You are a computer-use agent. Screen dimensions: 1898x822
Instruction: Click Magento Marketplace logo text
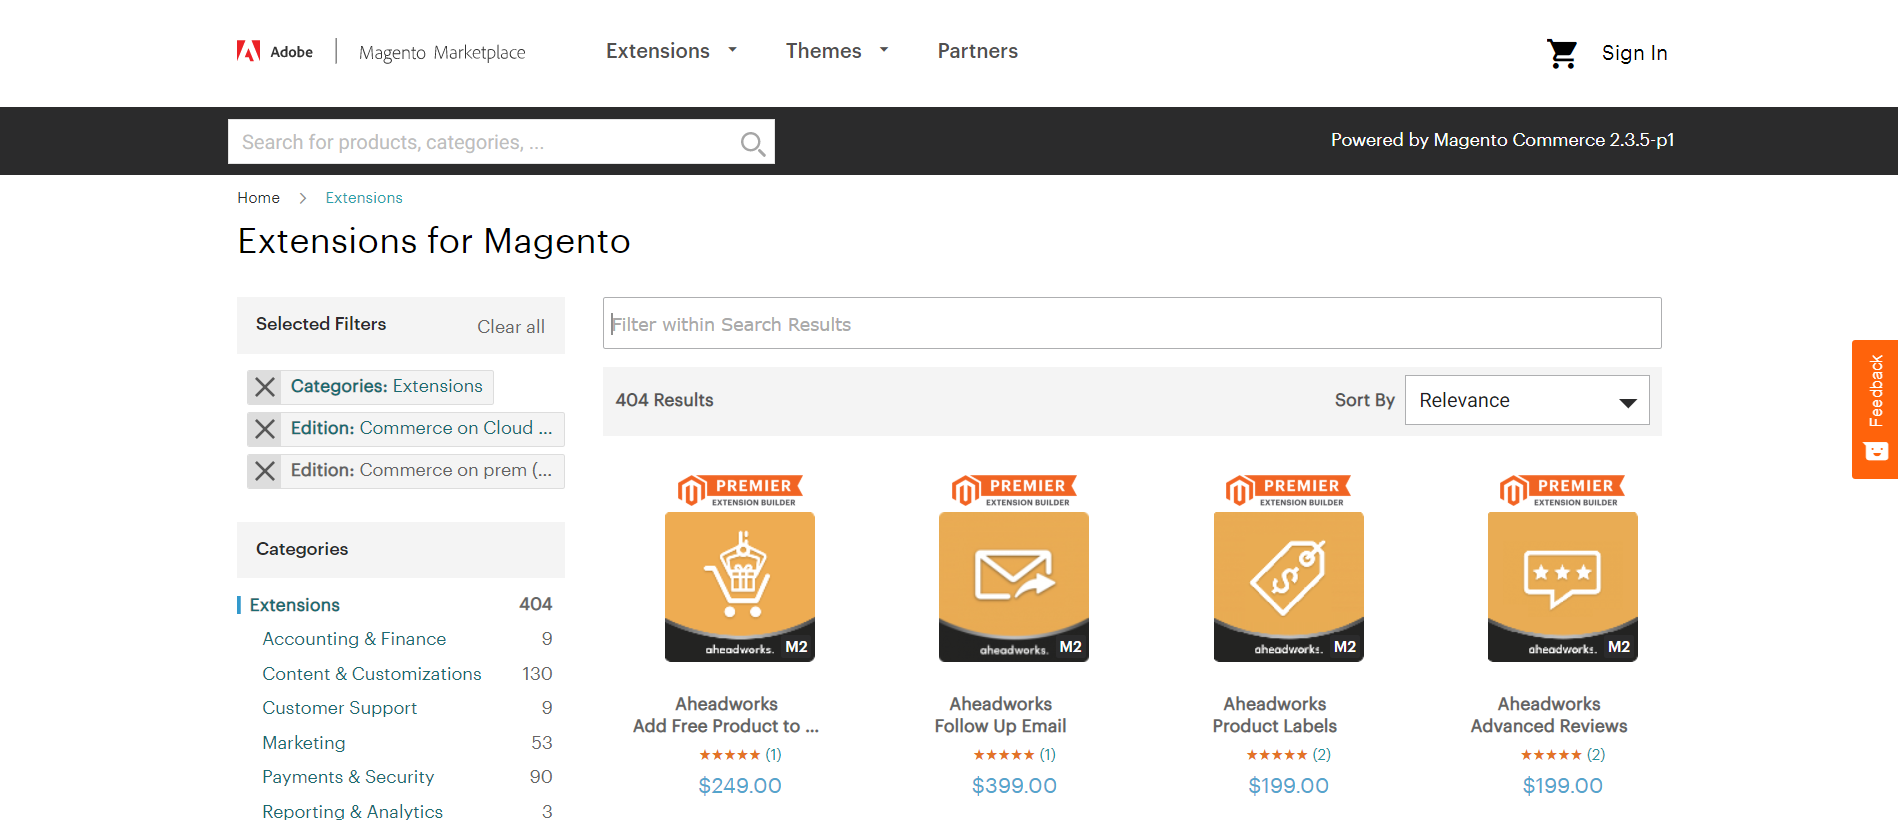coord(442,52)
